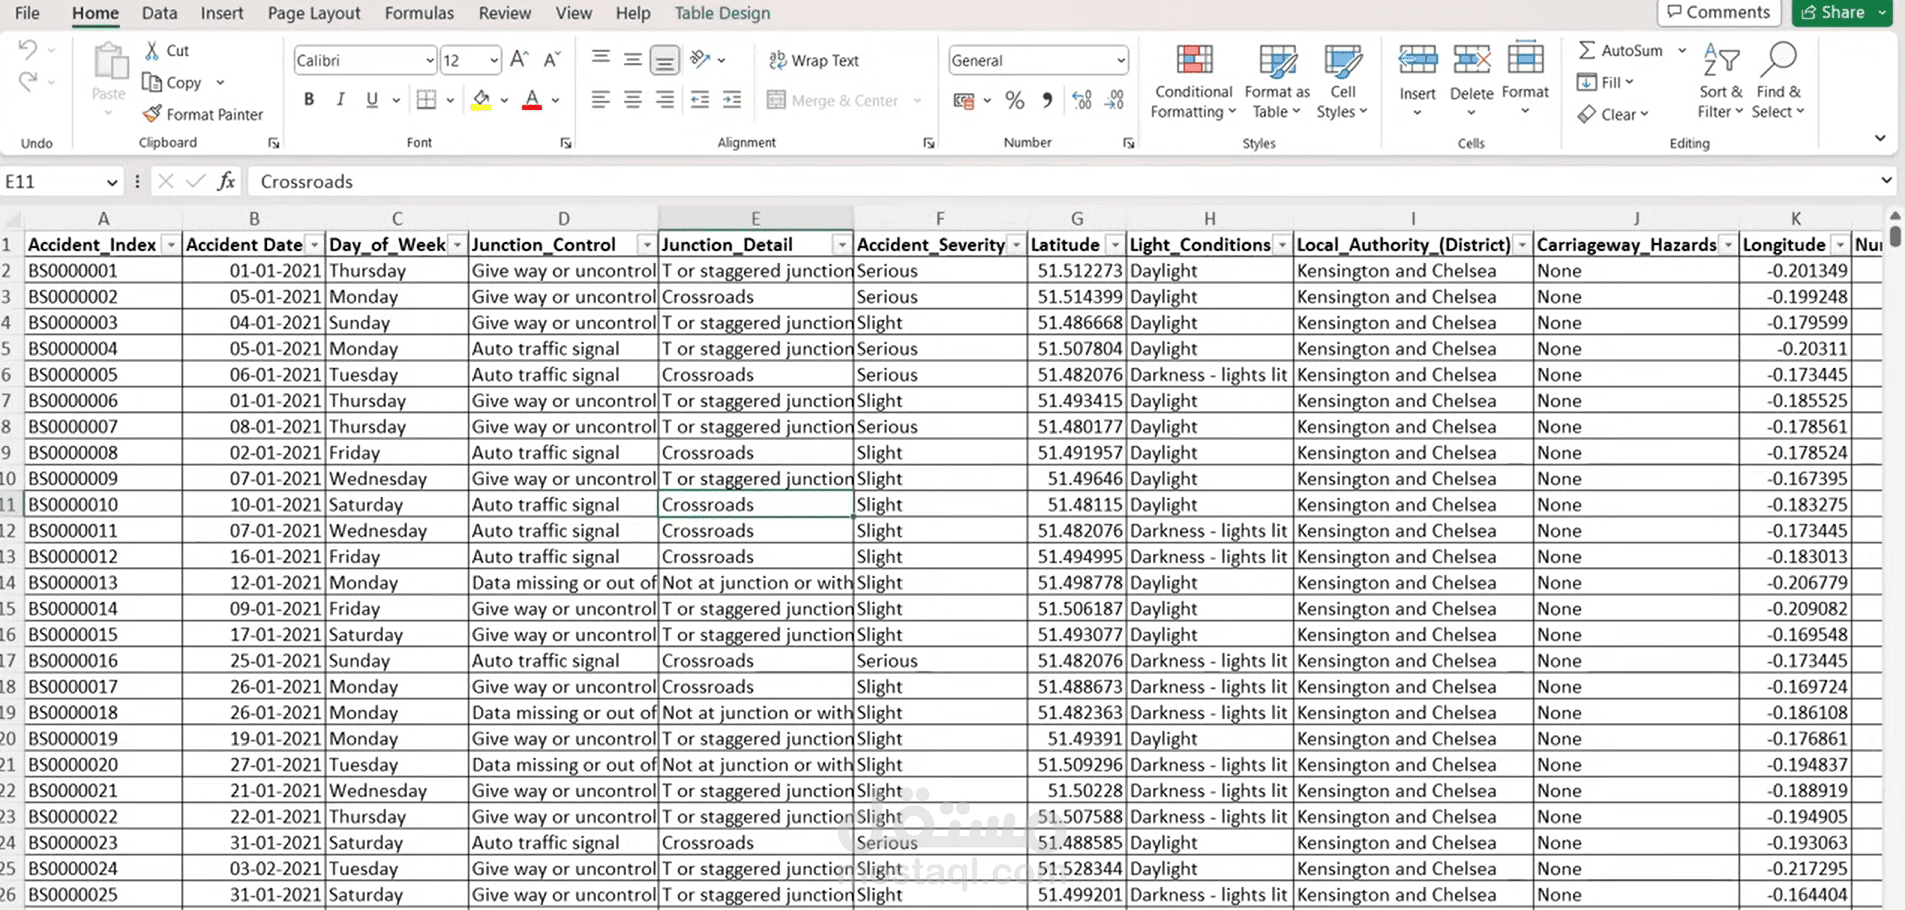Toggle Wrap Text on
Image resolution: width=1905 pixels, height=910 pixels.
[x=814, y=60]
